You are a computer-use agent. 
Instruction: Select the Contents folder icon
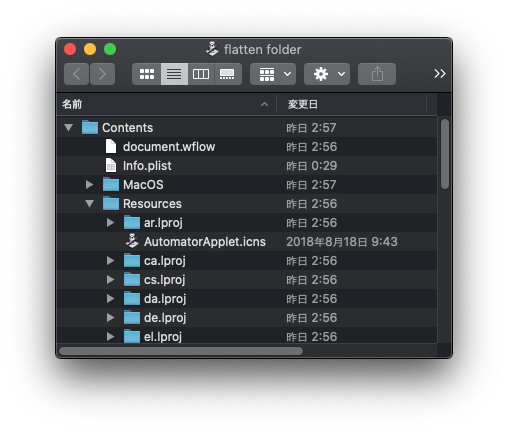[x=90, y=127]
